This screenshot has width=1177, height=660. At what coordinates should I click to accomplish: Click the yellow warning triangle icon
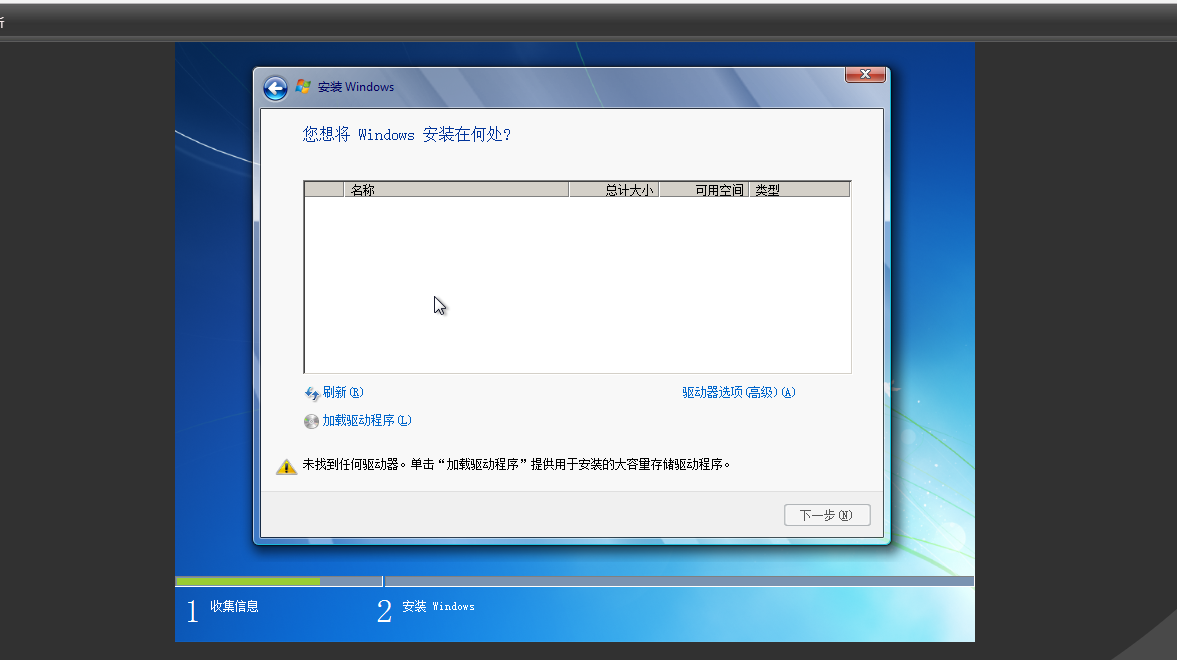click(286, 466)
